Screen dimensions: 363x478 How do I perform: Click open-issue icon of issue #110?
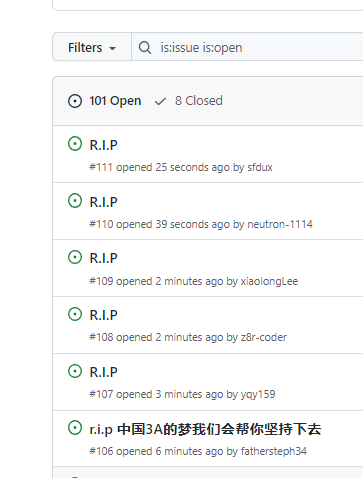75,201
